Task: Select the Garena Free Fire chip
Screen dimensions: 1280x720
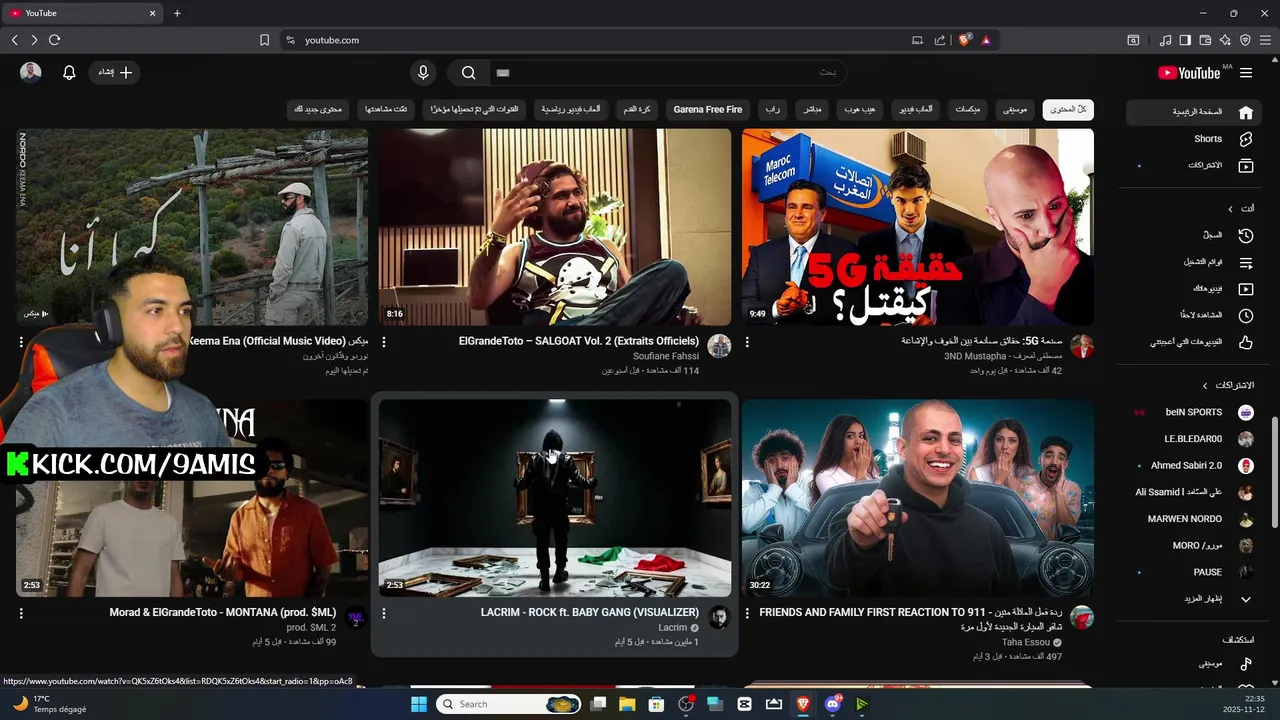Action: pos(708,109)
